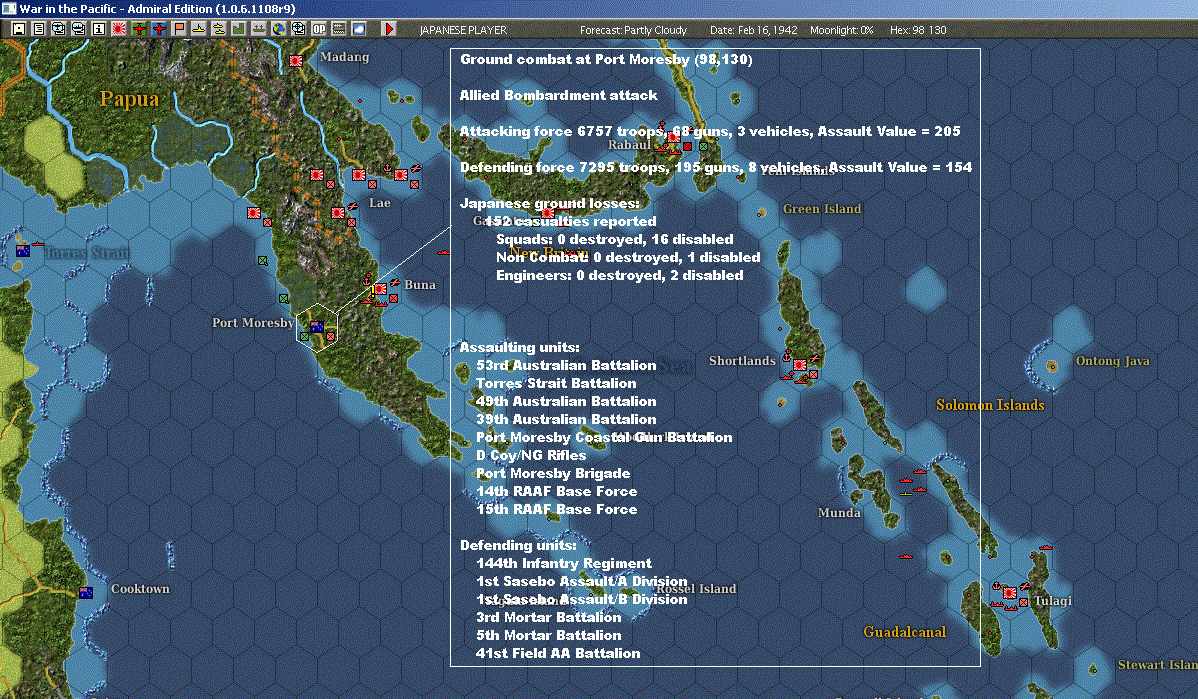Viewport: 1198px width, 699px height.
Task: Select the Australian flag at Port Moresby
Action: 316,327
